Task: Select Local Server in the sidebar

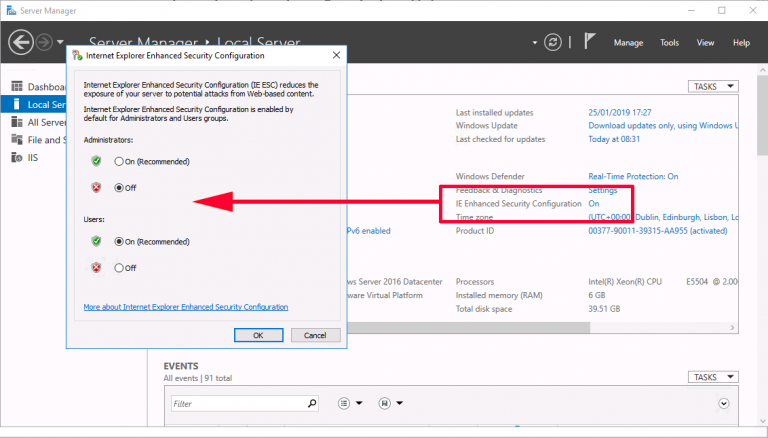Action: coord(33,104)
